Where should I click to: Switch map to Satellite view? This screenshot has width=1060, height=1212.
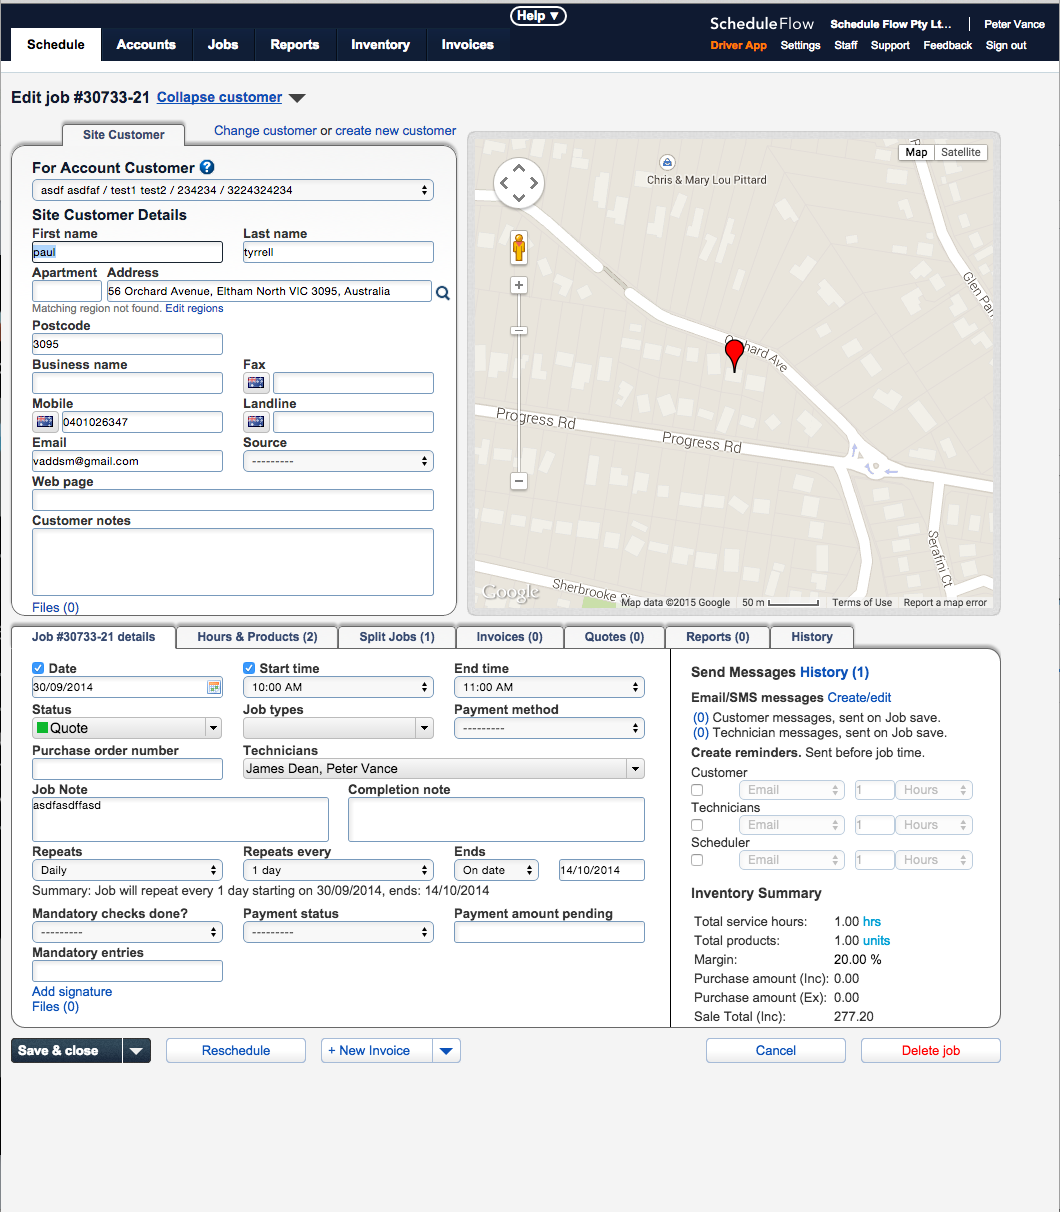pos(961,152)
